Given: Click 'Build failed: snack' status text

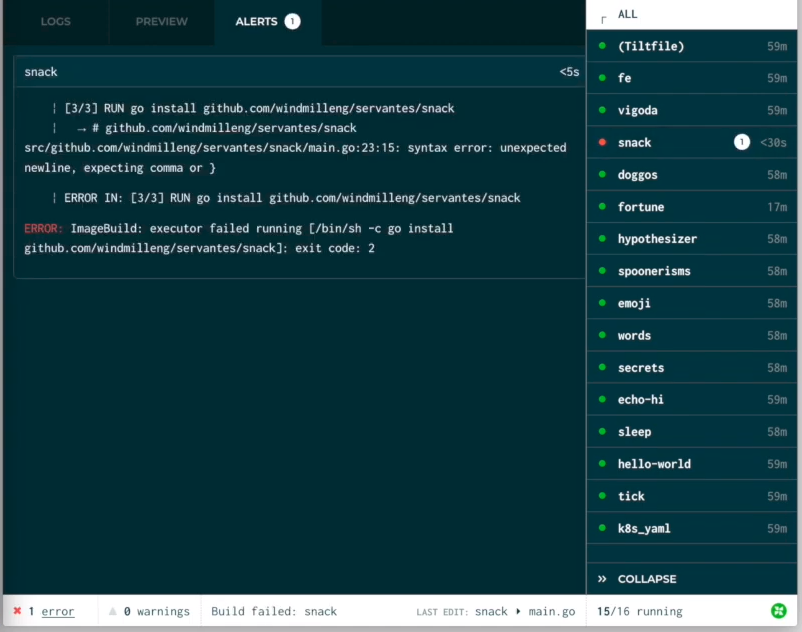Looking at the screenshot, I should (274, 611).
